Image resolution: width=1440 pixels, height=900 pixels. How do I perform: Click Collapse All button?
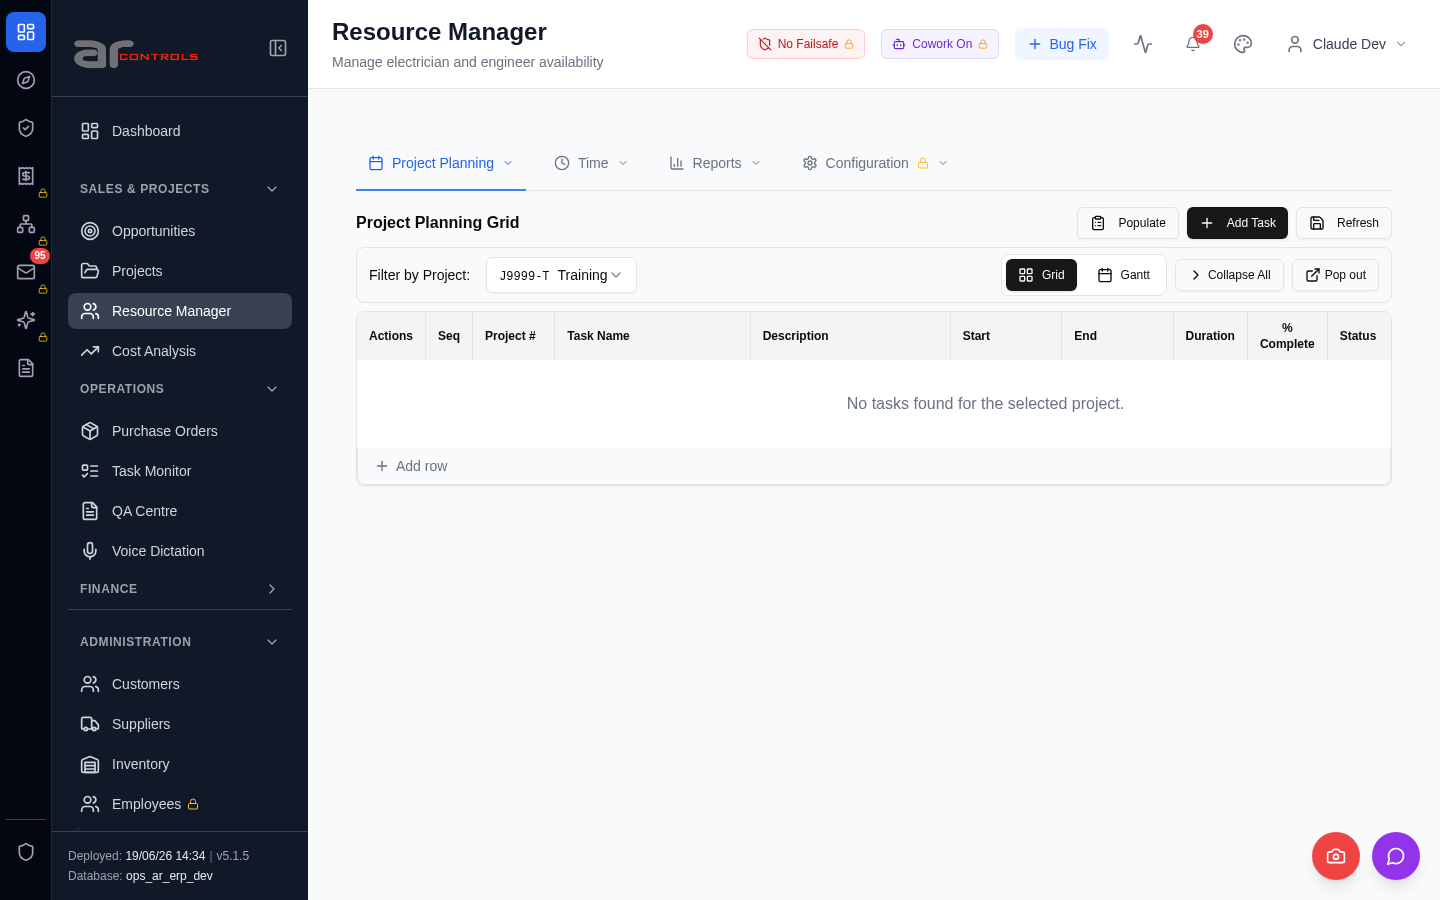click(1229, 275)
